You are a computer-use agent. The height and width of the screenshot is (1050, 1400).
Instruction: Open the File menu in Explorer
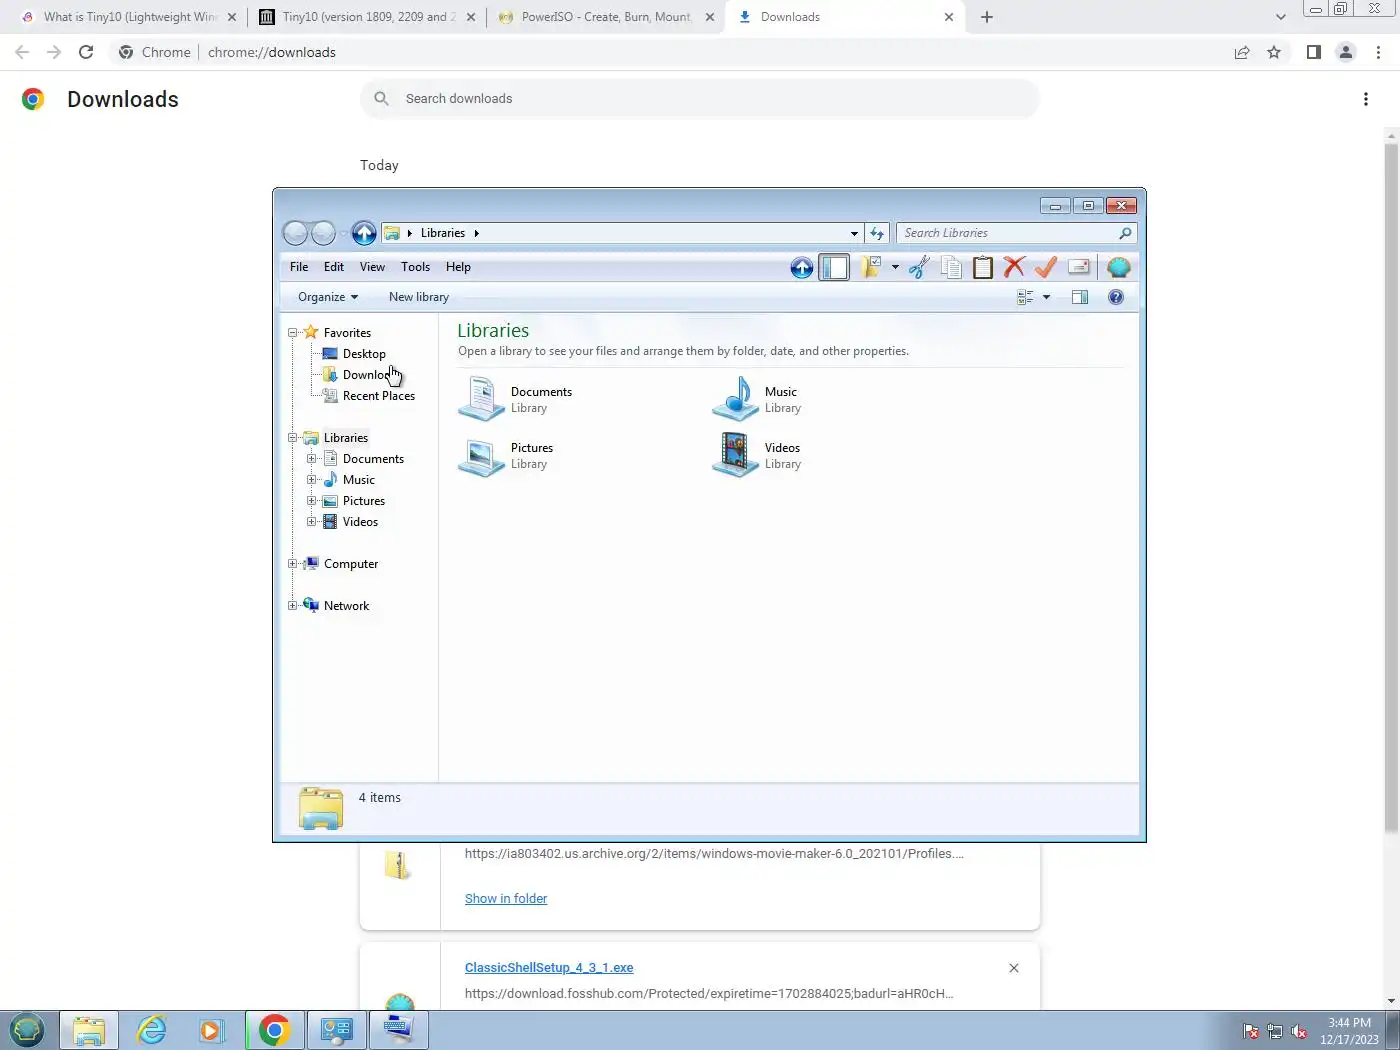[299, 267]
